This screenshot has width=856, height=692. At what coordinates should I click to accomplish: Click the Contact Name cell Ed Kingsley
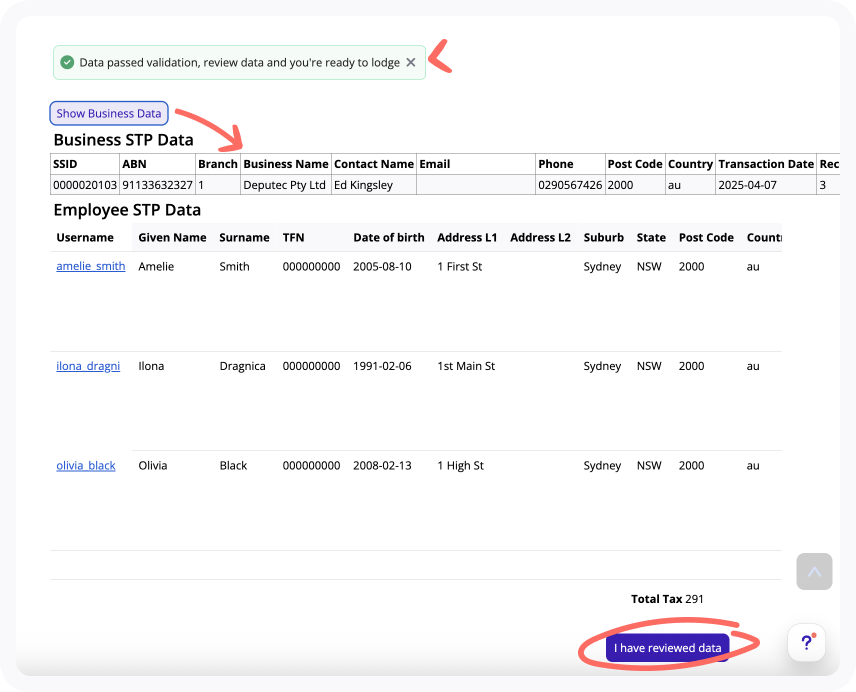(373, 185)
